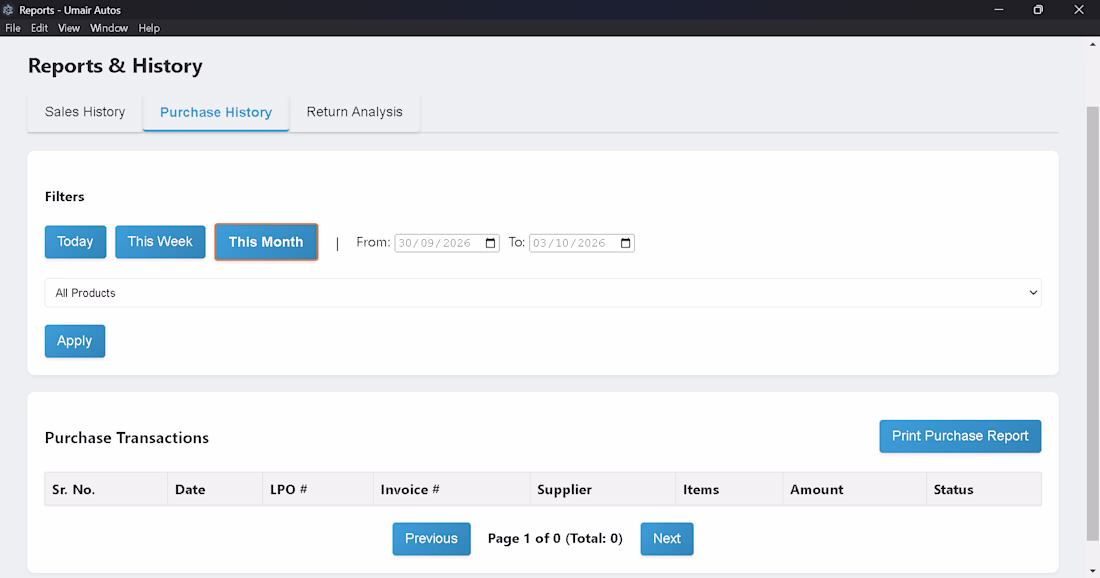Go to the Next page
The image size is (1100, 578).
pyautogui.click(x=666, y=539)
